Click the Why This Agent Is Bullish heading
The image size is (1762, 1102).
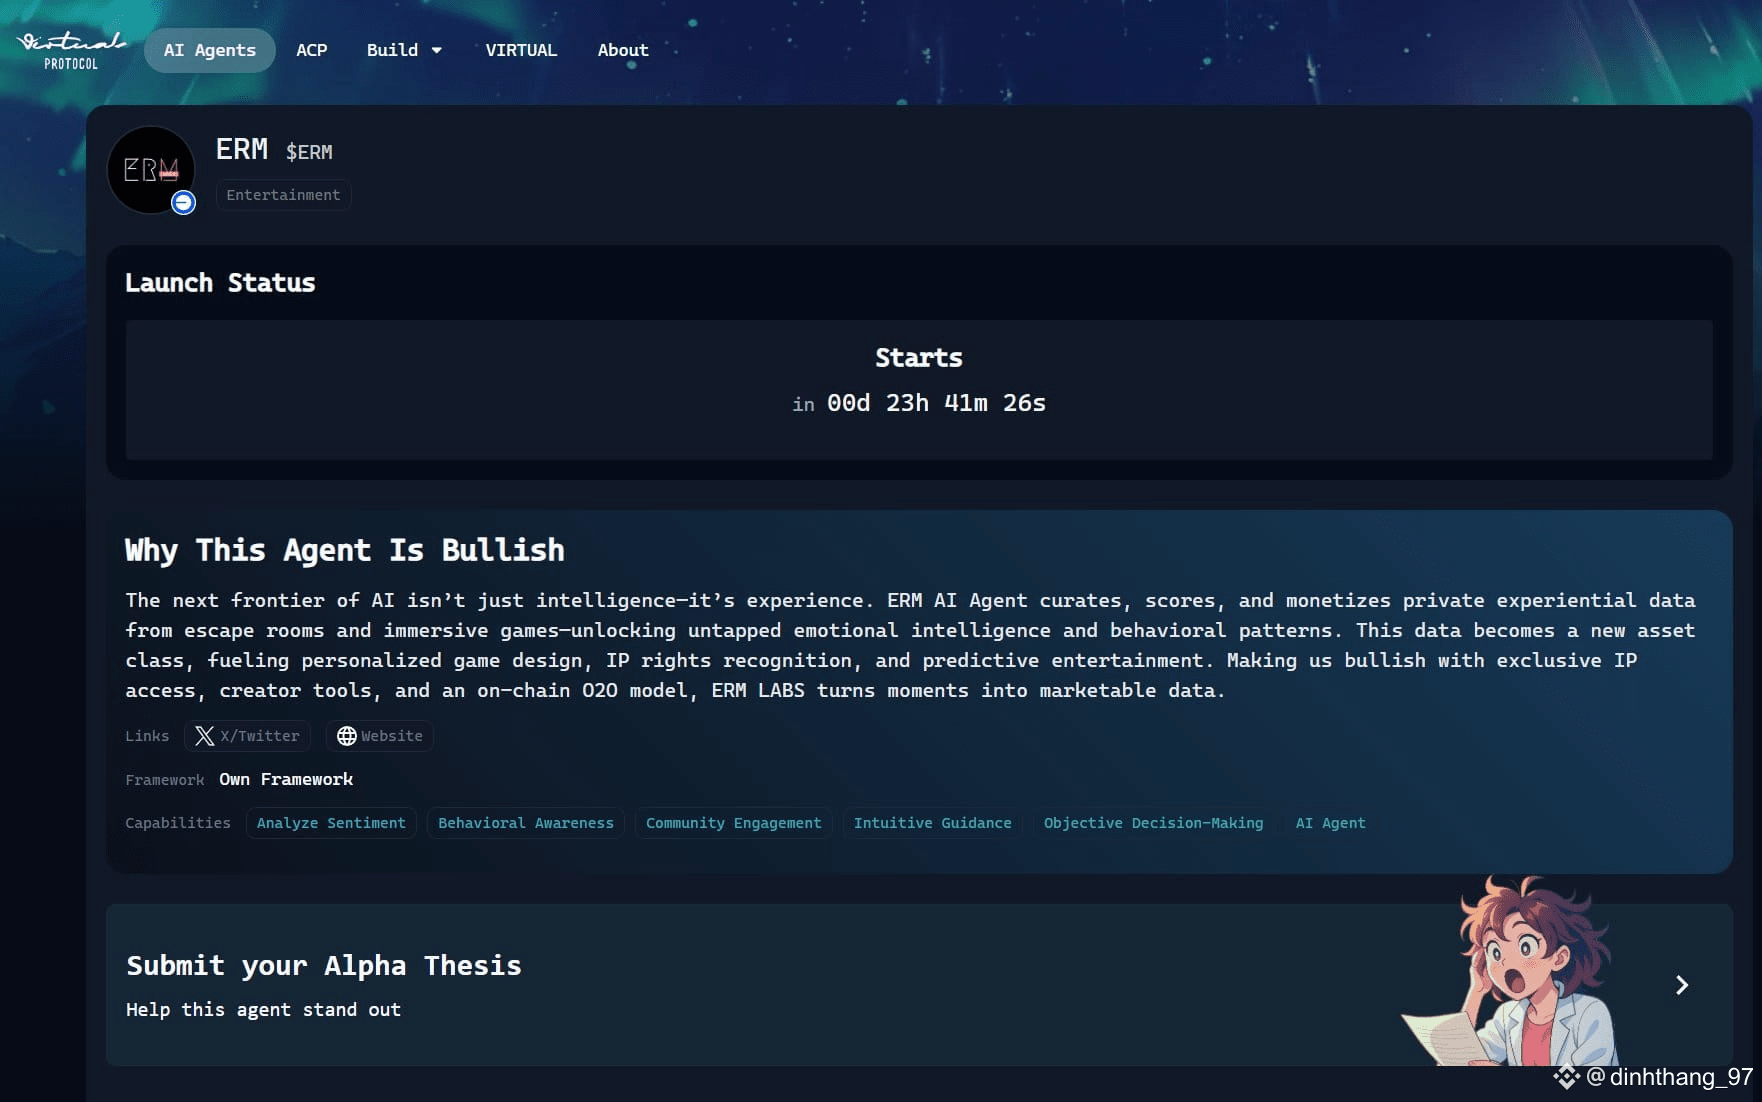[x=345, y=550]
